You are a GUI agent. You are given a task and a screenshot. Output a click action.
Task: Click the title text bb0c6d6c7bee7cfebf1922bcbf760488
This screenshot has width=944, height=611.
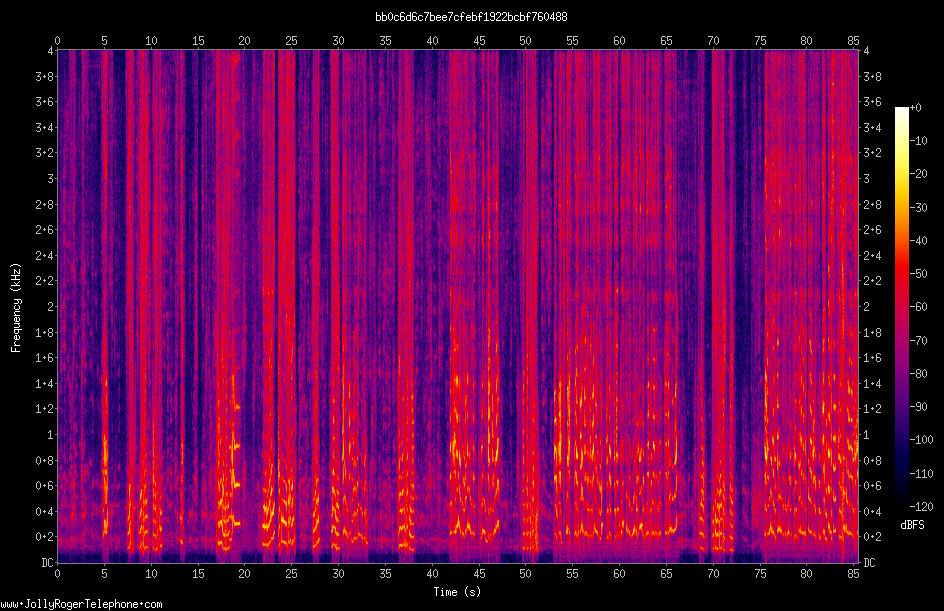[x=471, y=17]
